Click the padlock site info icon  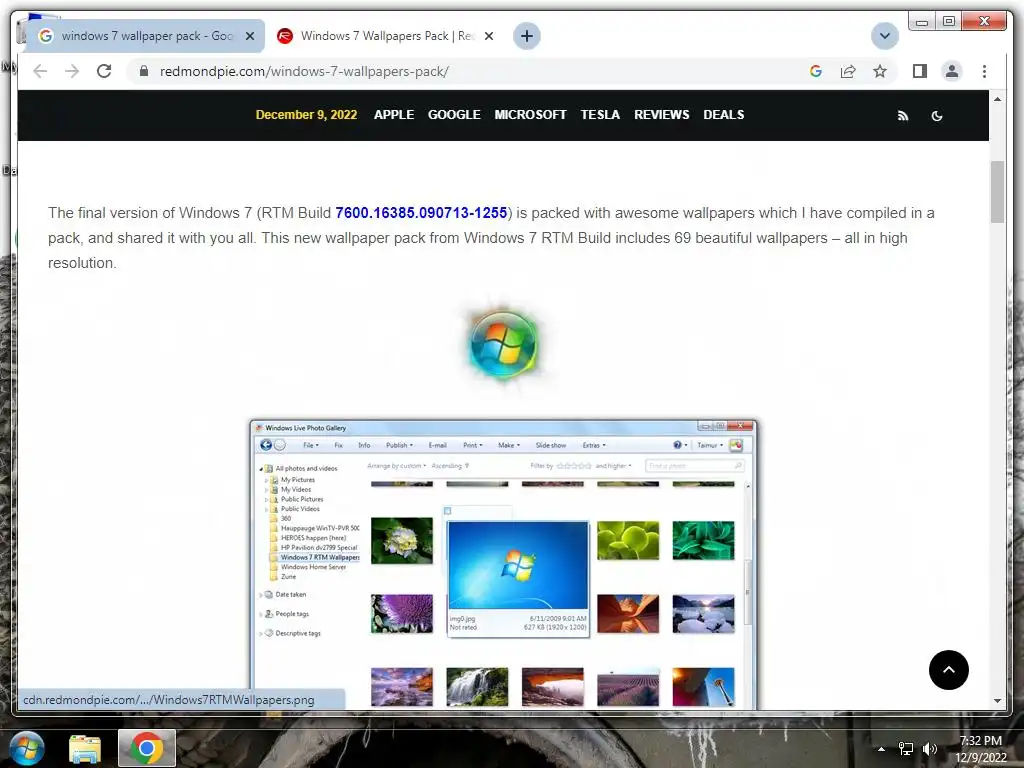(144, 71)
